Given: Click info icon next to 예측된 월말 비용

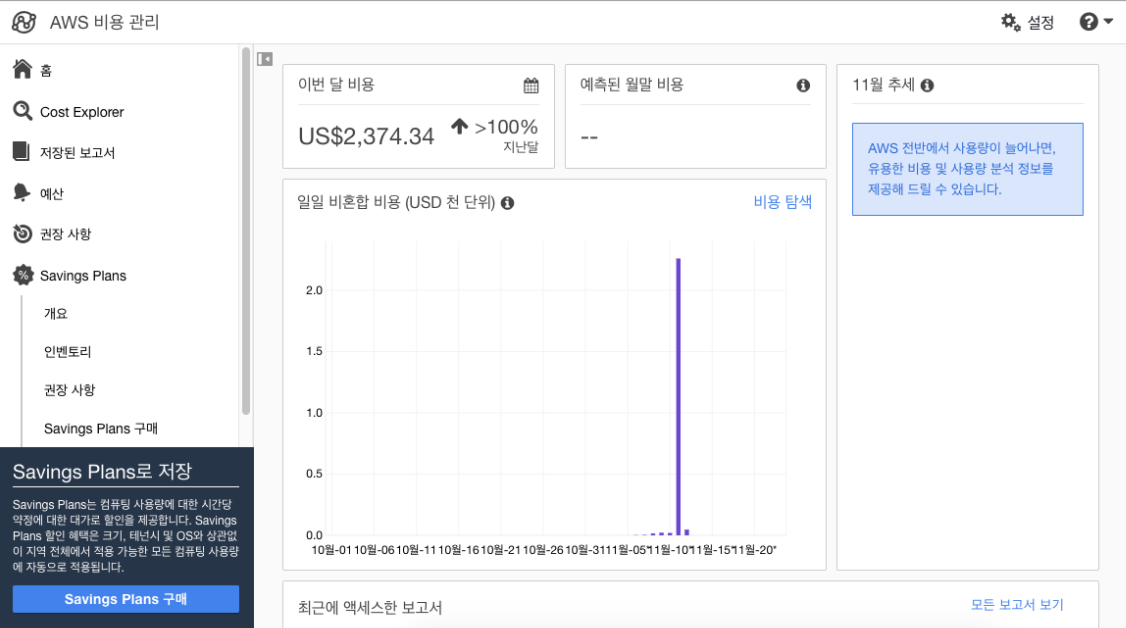Looking at the screenshot, I should pos(803,85).
